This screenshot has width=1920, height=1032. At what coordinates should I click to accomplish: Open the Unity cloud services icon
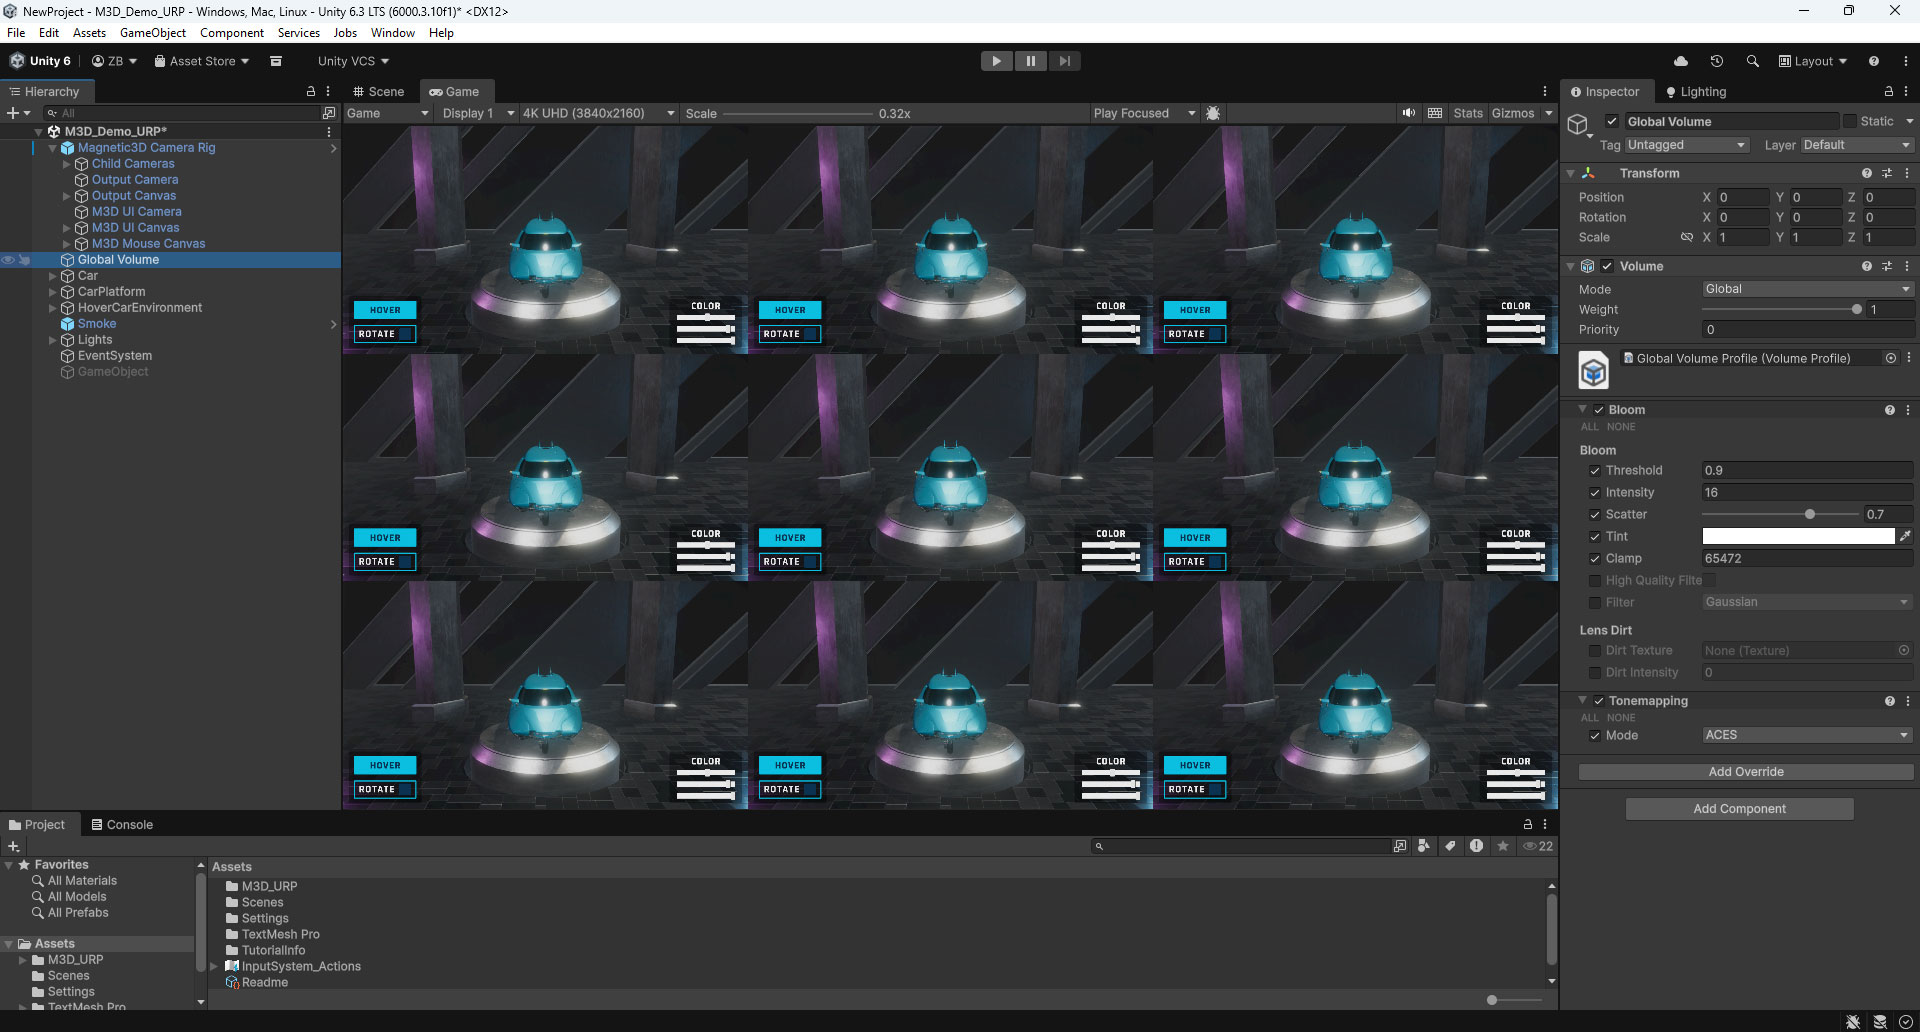pyautogui.click(x=1681, y=61)
